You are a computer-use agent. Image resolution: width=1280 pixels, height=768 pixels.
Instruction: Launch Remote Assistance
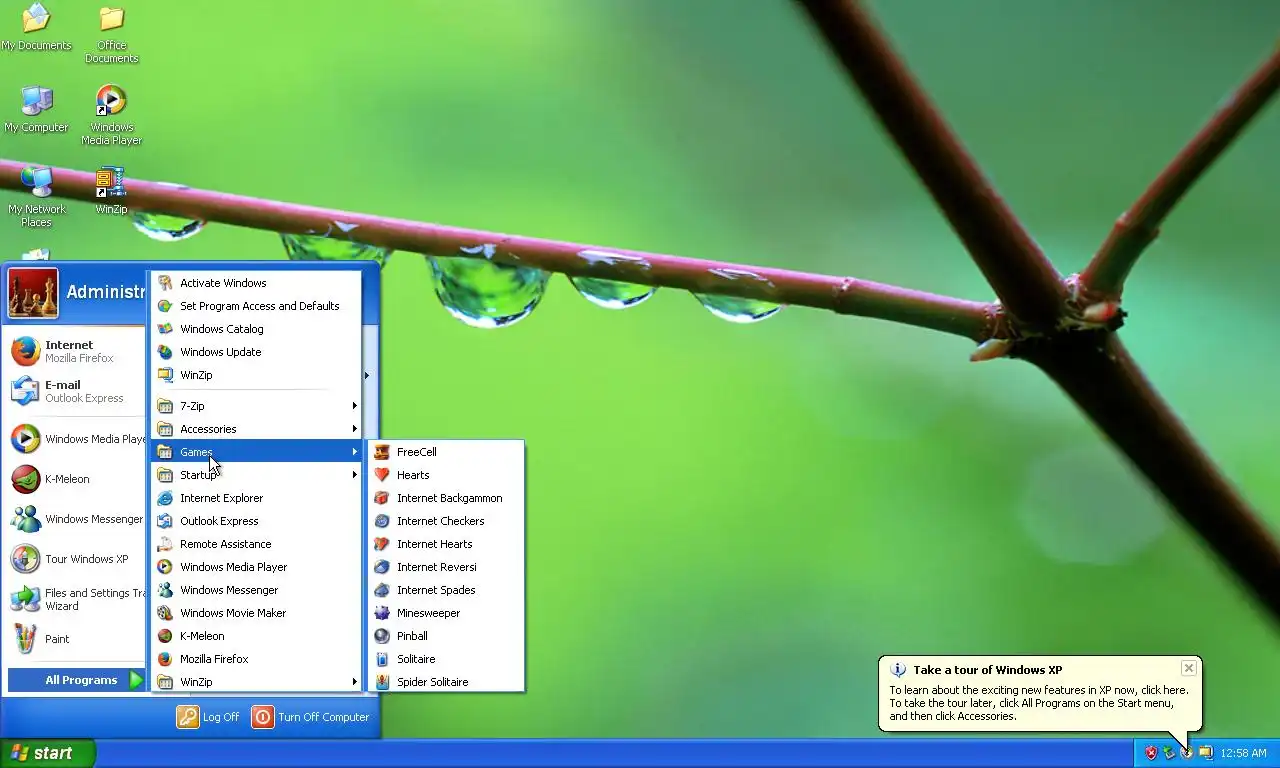tap(256, 544)
